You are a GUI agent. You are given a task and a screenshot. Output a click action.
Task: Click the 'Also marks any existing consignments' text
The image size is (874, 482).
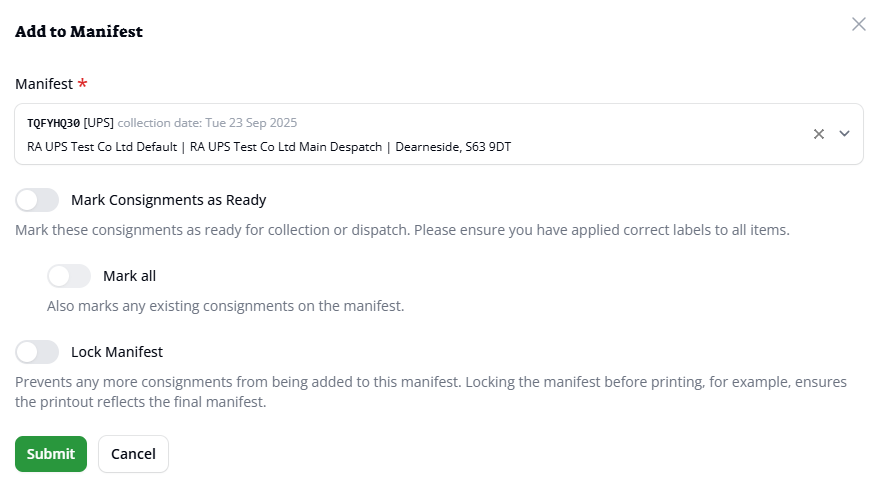tap(225, 306)
